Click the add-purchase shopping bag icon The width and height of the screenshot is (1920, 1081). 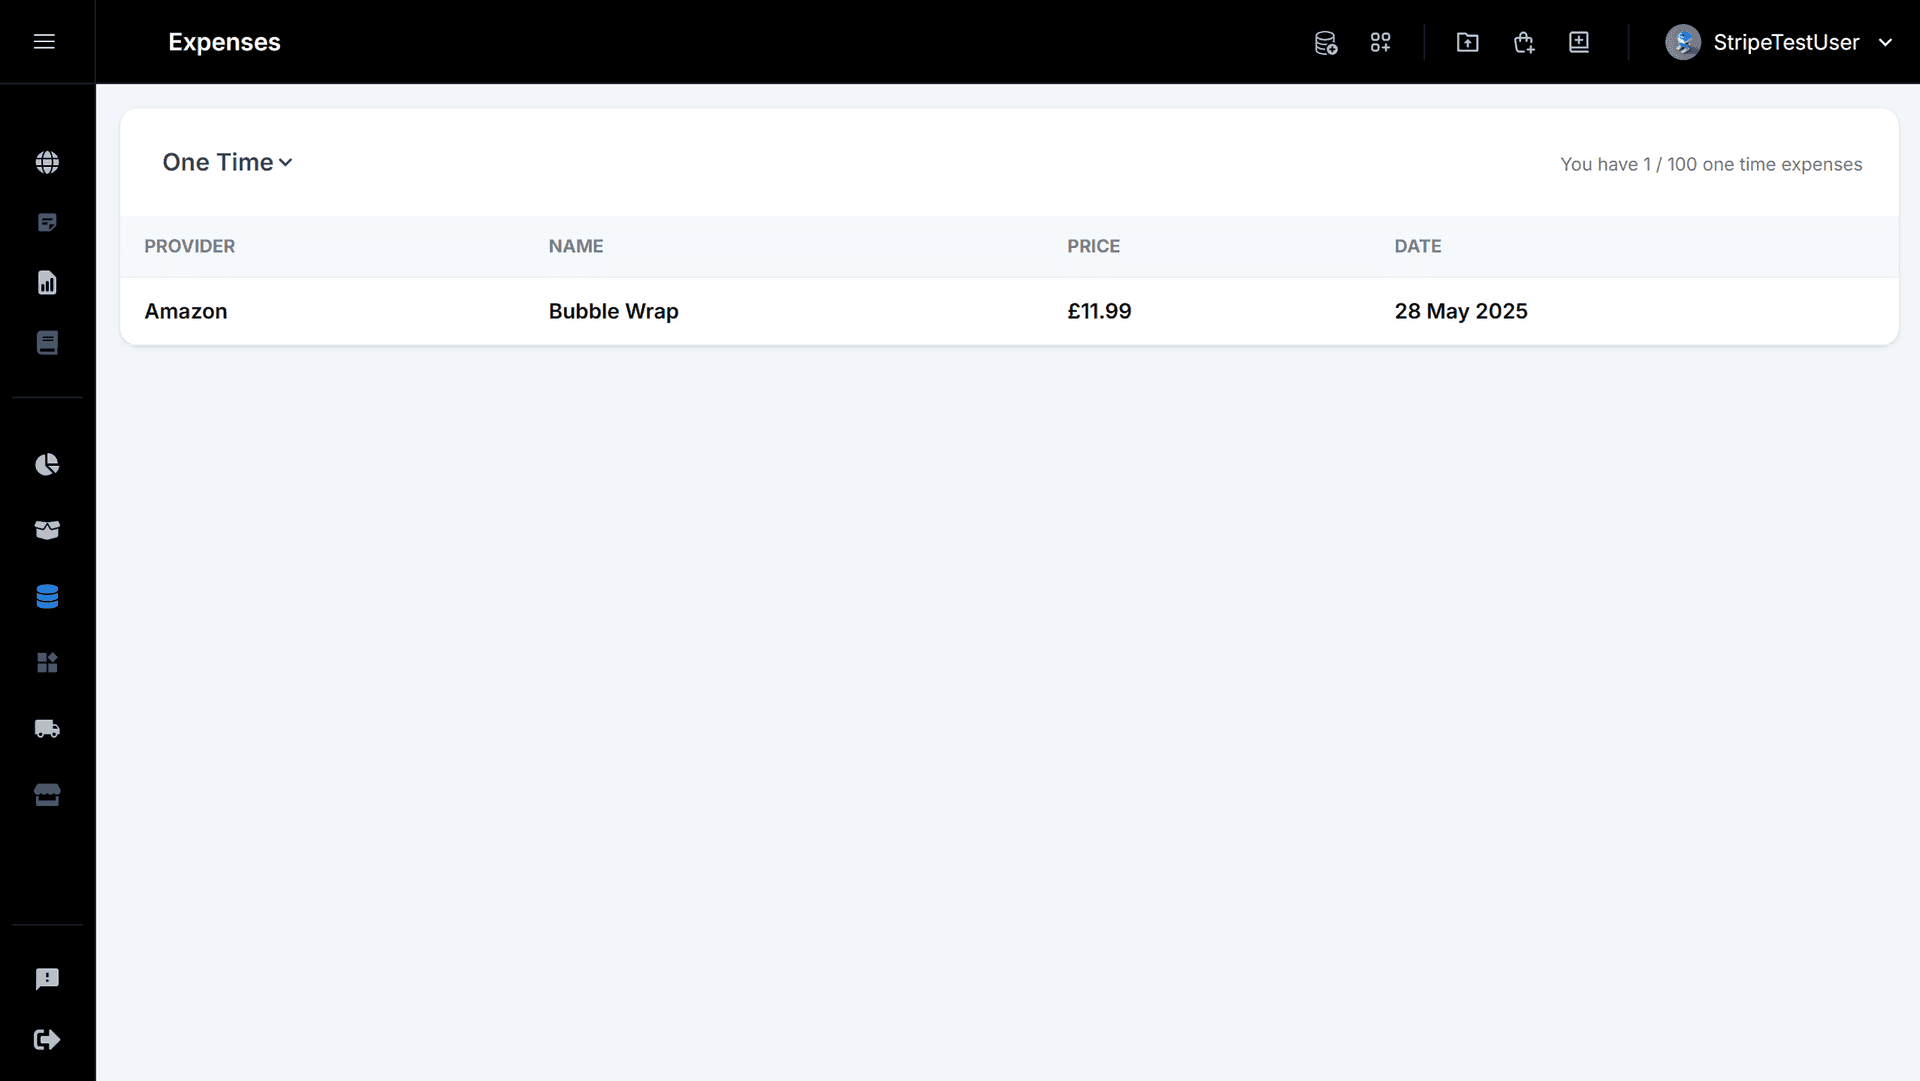pos(1523,42)
